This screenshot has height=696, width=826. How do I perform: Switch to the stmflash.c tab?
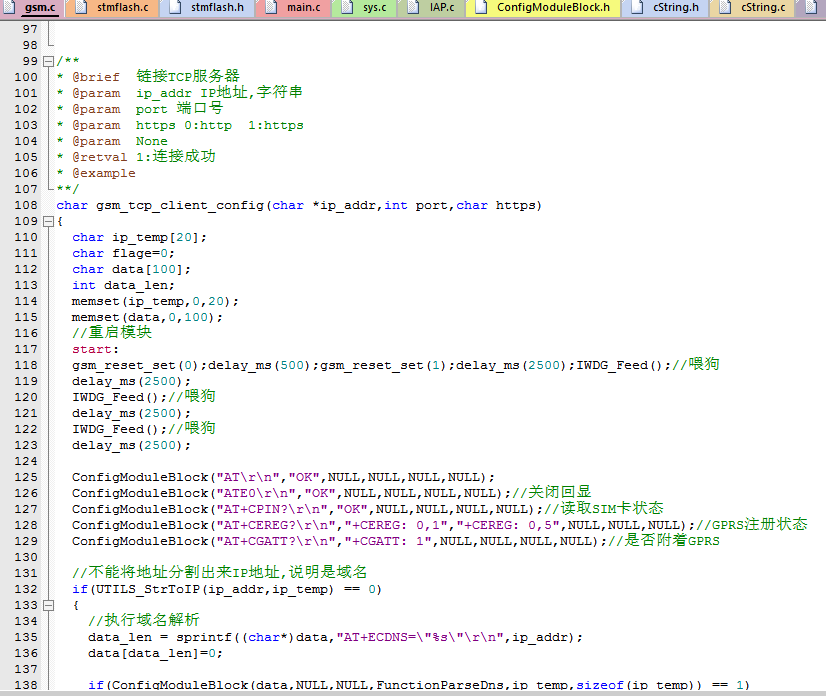coord(122,8)
